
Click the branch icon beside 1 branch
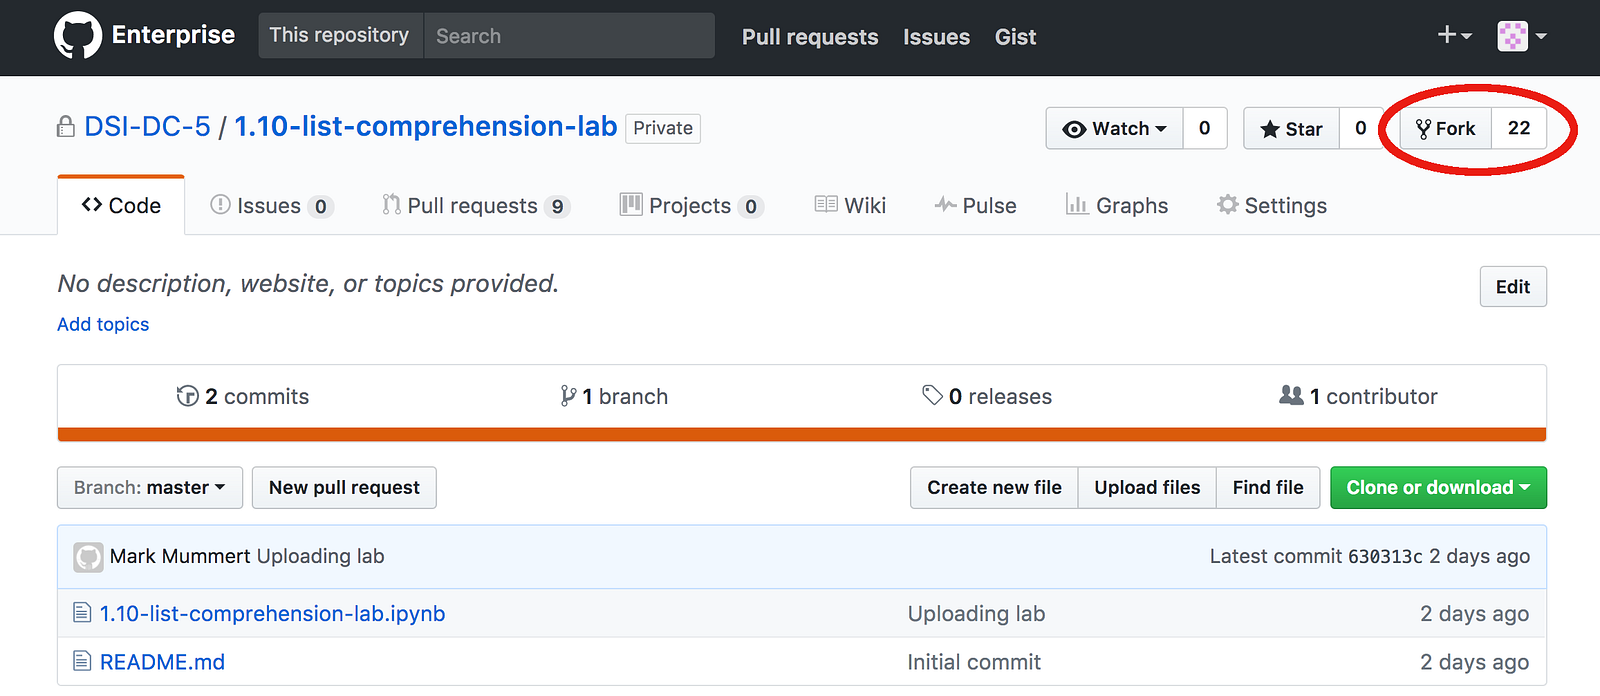(568, 396)
